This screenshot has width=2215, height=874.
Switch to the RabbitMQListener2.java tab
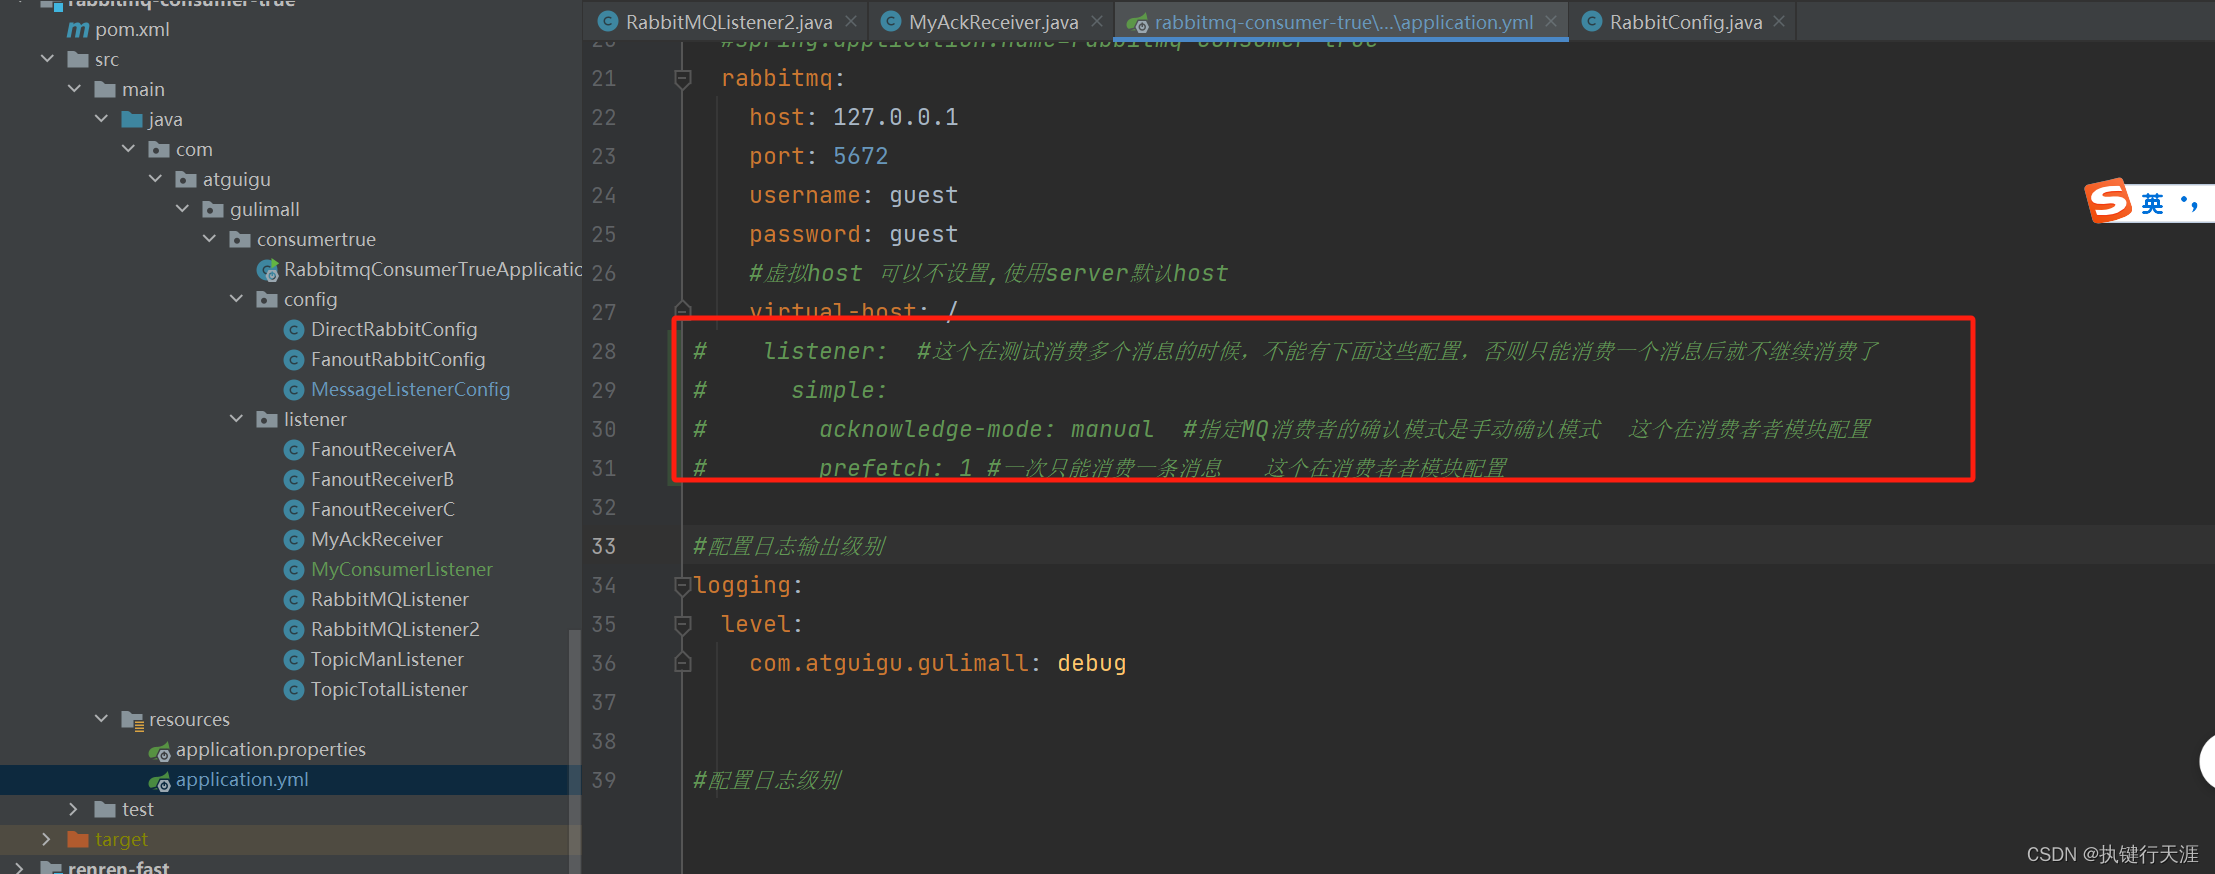(728, 22)
